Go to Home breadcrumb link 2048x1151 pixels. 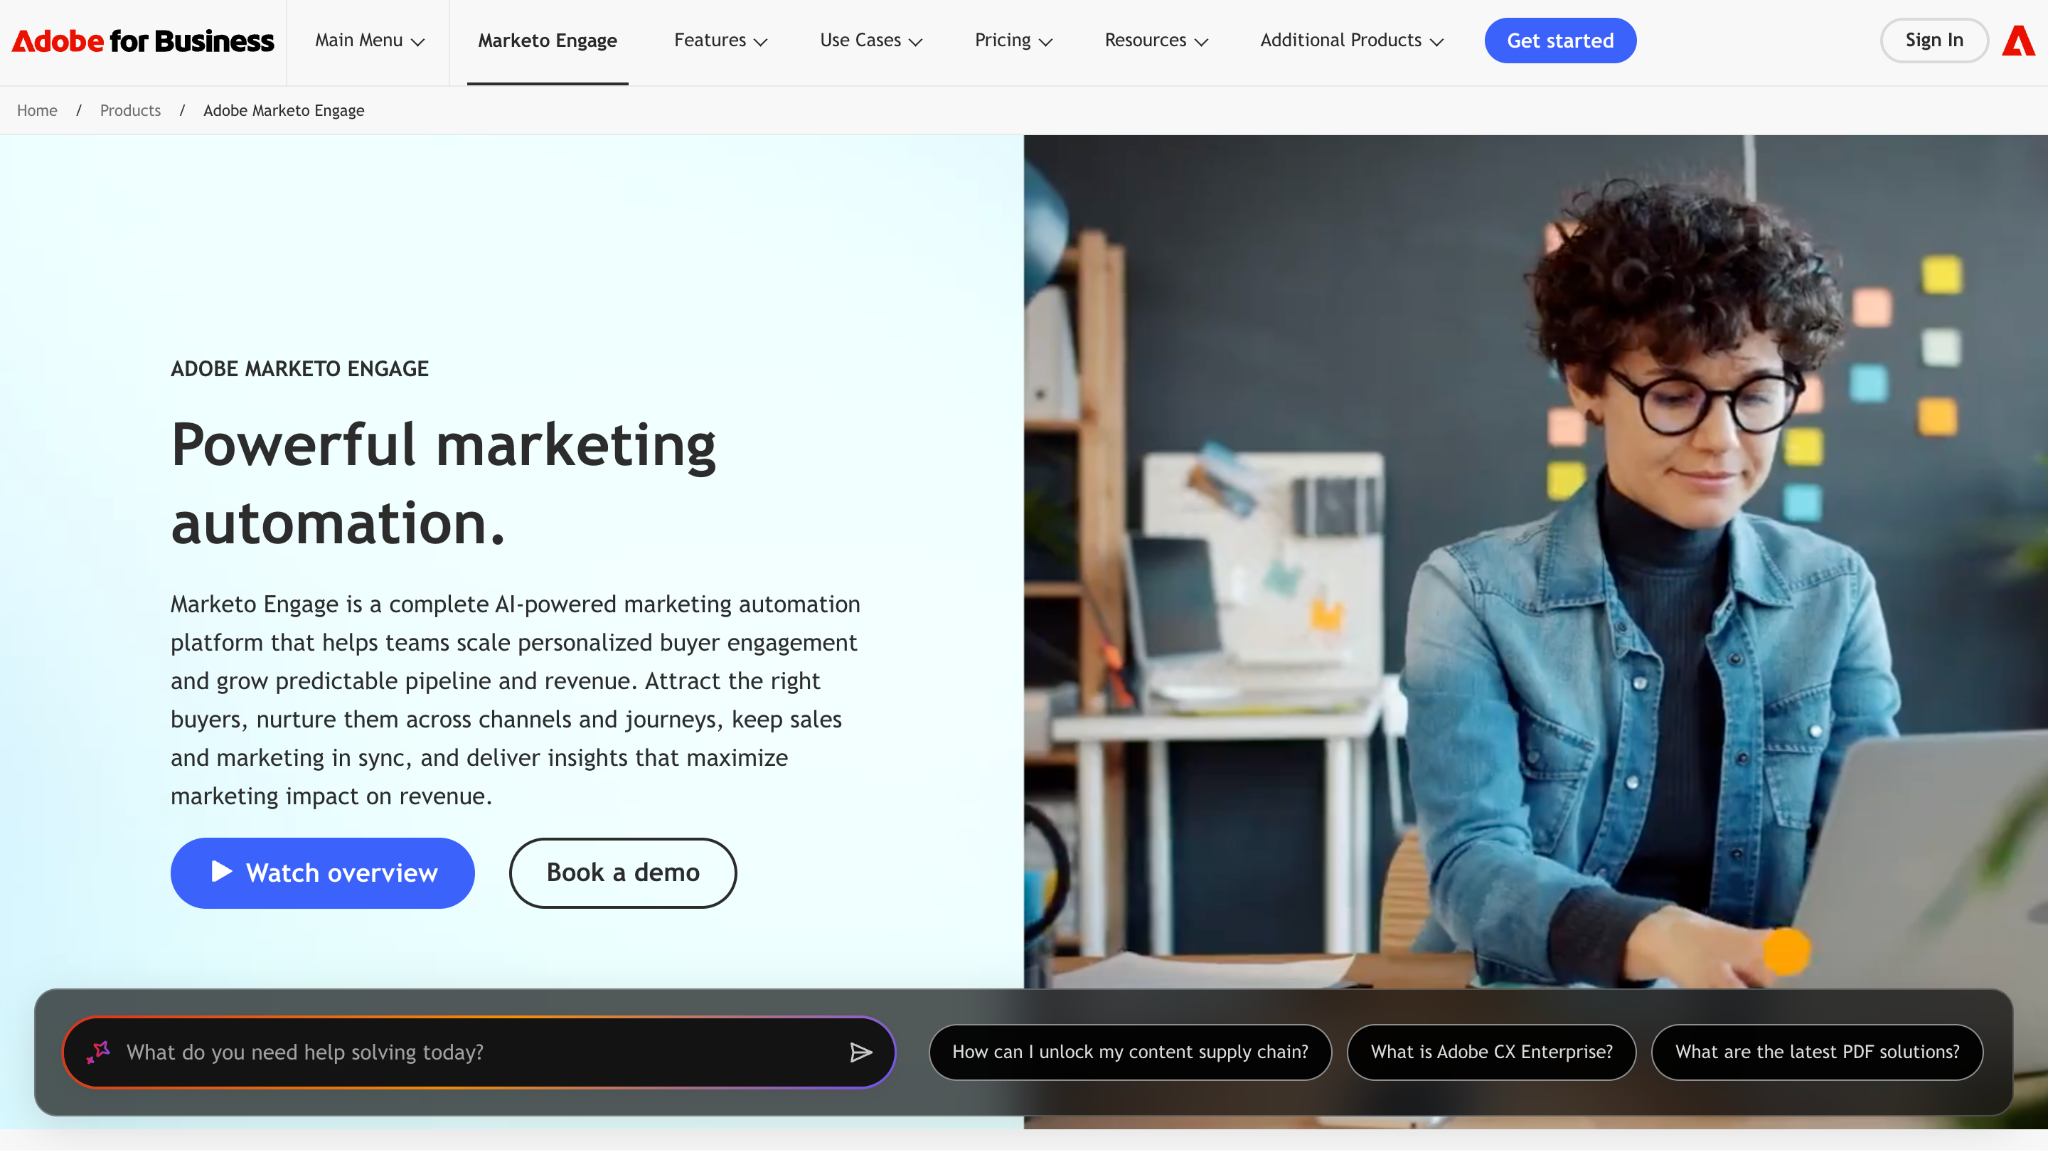coord(37,111)
